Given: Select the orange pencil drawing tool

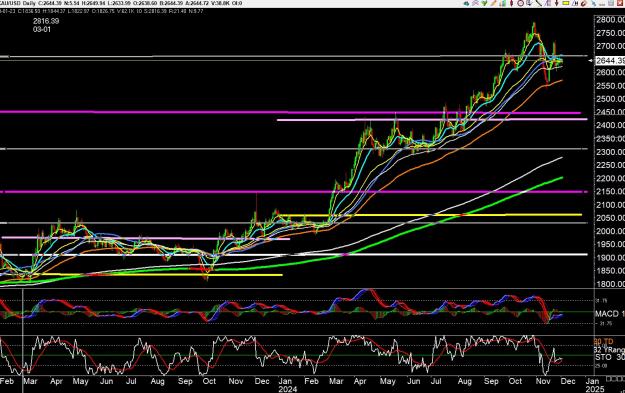Looking at the screenshot, I should click(x=493, y=3).
